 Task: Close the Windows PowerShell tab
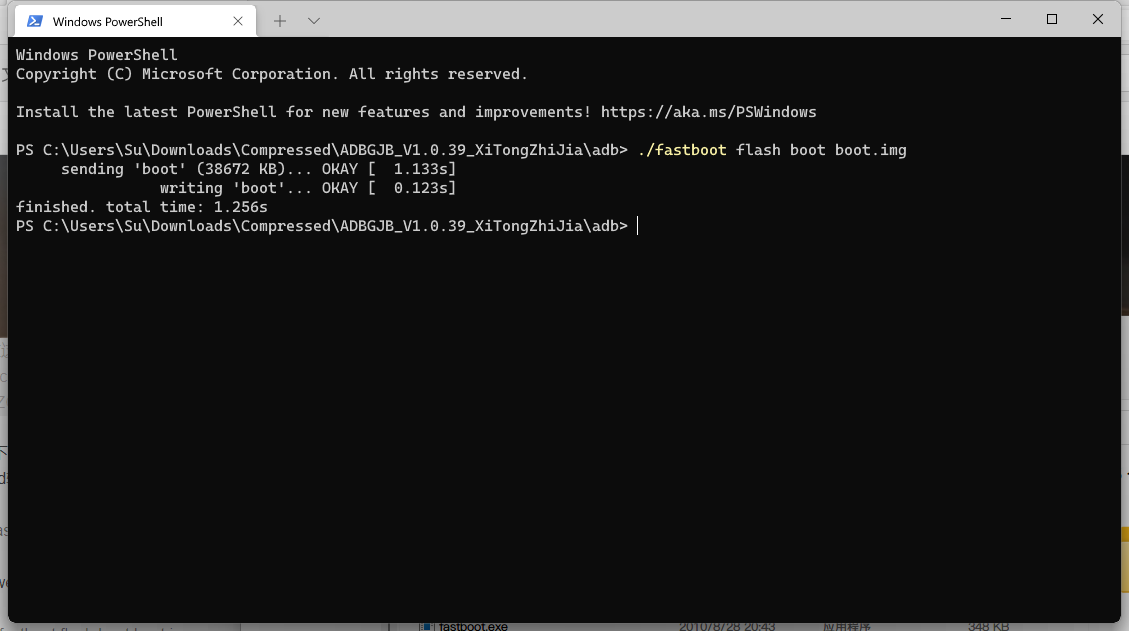click(238, 21)
